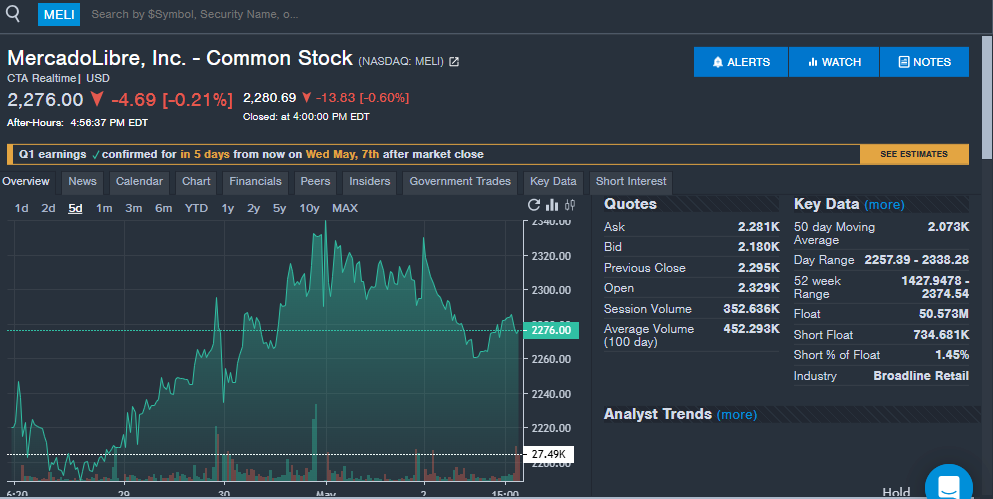Select the 3m chart range

[x=134, y=208]
